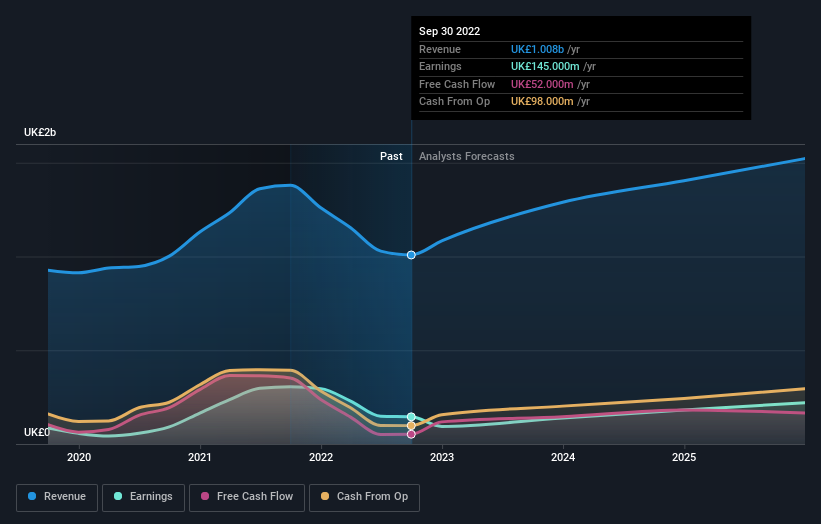
Task: Toggle the Revenue legend button
Action: point(57,497)
